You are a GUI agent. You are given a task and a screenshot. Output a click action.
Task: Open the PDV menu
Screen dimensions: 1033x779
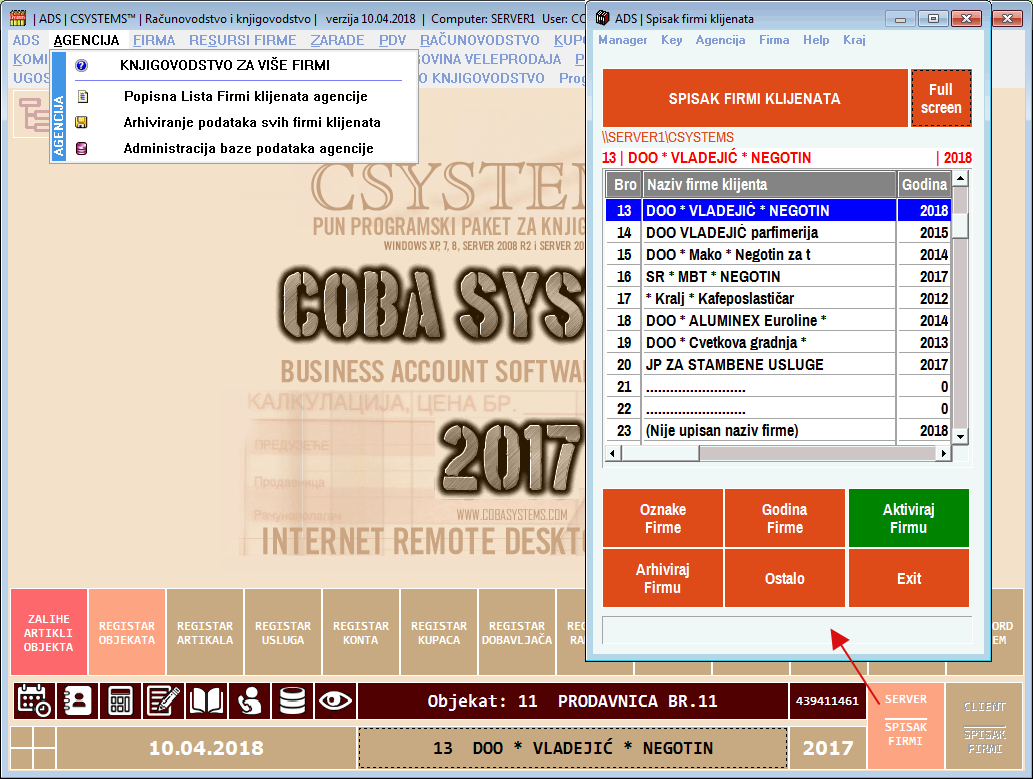point(393,40)
